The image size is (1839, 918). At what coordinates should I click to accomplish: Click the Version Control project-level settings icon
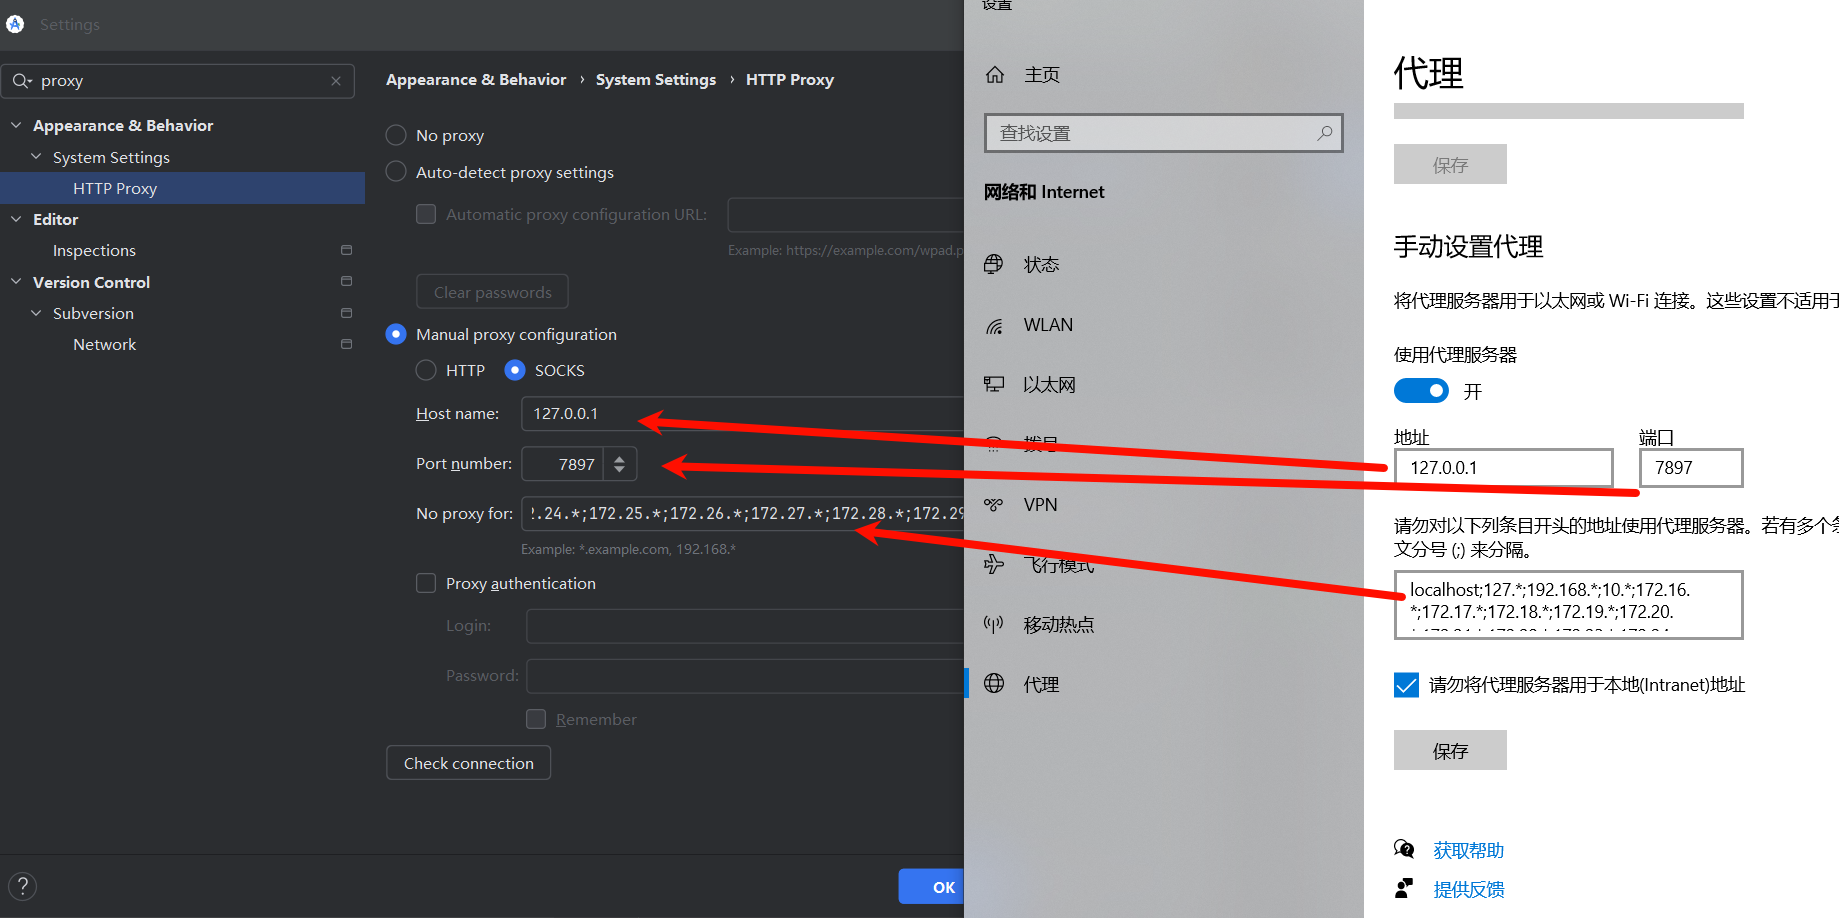click(x=346, y=281)
